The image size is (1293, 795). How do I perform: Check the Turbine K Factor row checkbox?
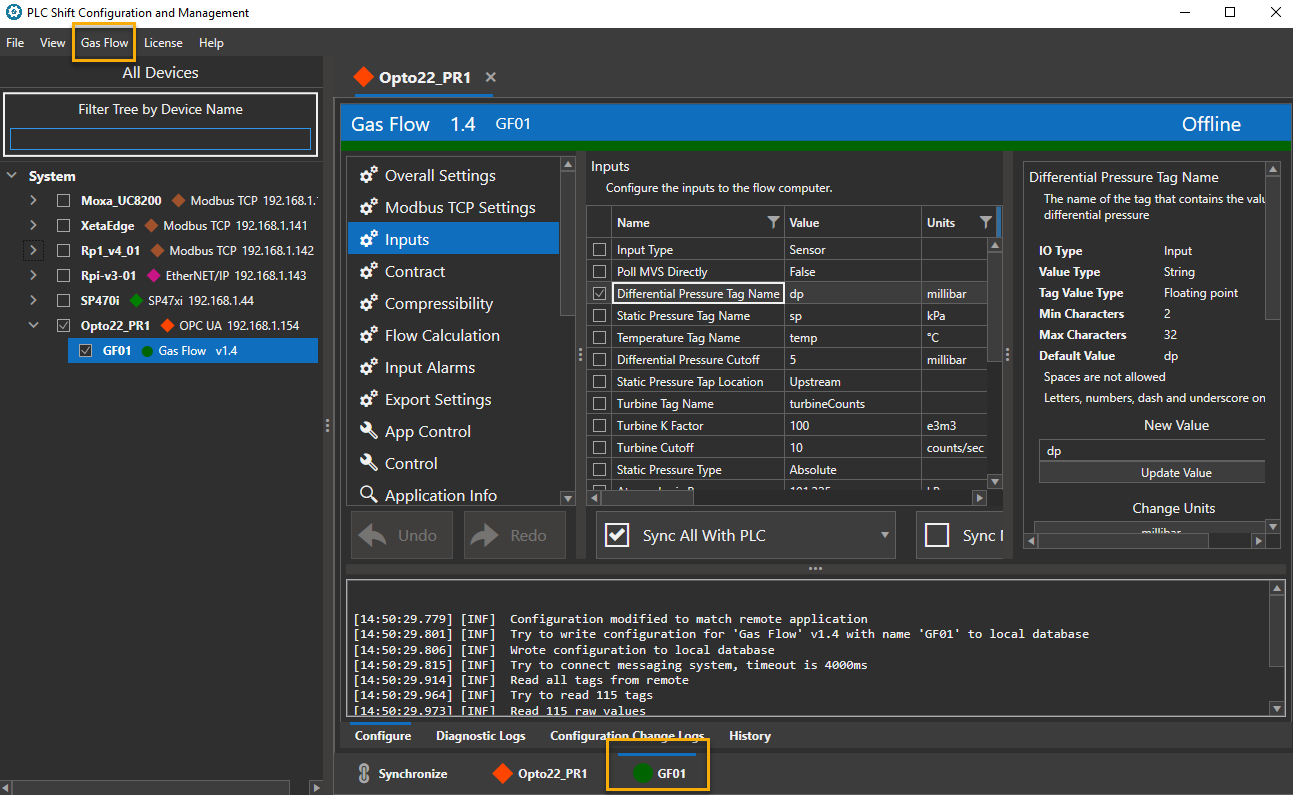point(599,426)
